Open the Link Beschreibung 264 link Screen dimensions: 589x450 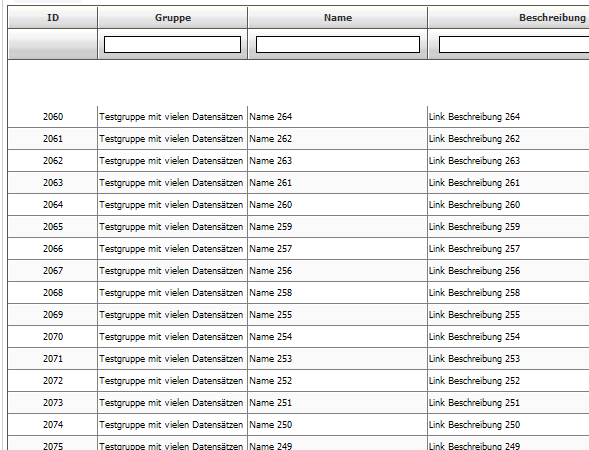[474, 117]
